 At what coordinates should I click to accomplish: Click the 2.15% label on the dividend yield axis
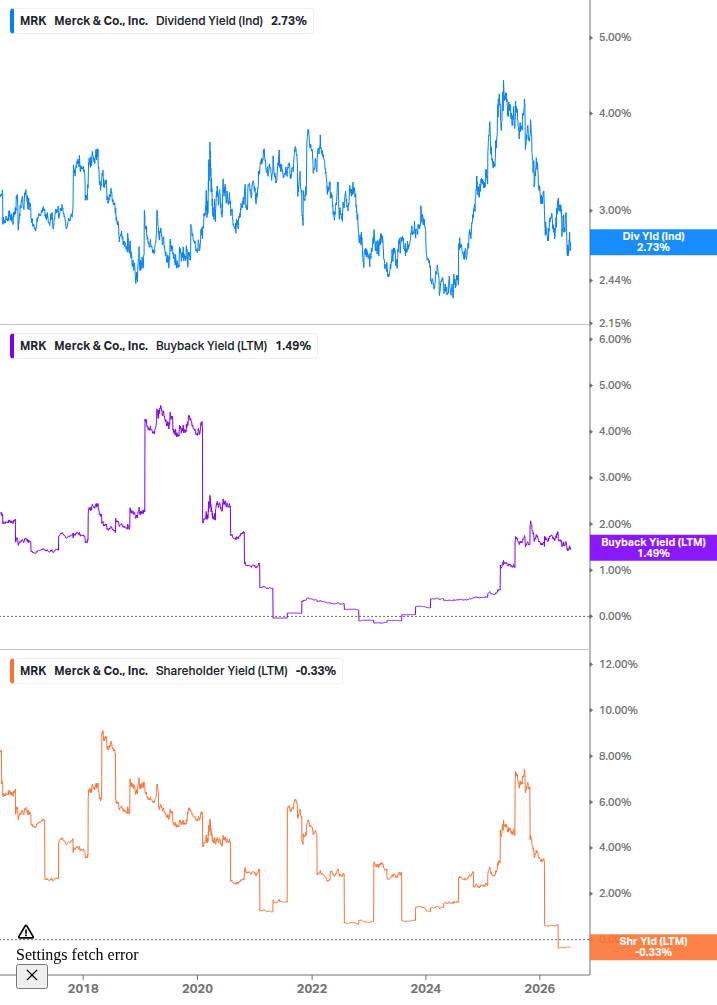tap(615, 324)
